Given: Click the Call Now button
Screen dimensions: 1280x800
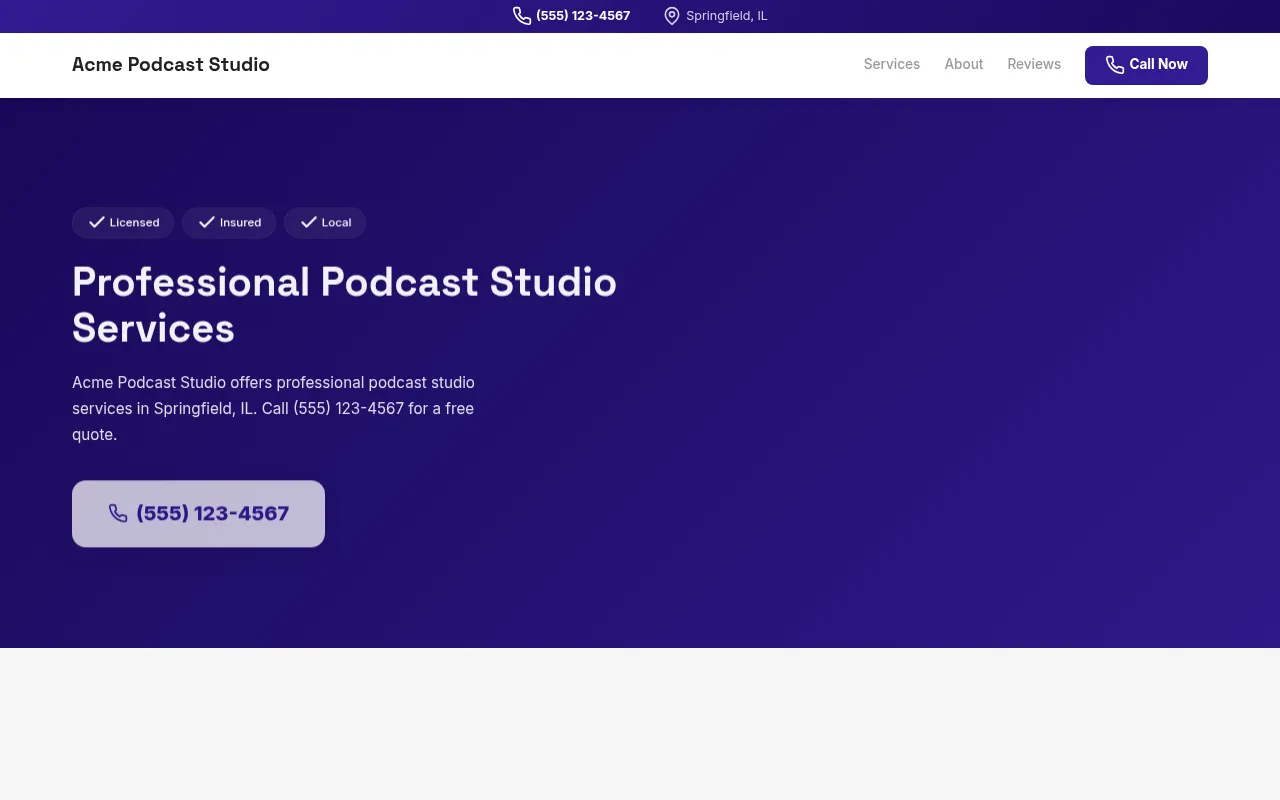Looking at the screenshot, I should [x=1146, y=65].
